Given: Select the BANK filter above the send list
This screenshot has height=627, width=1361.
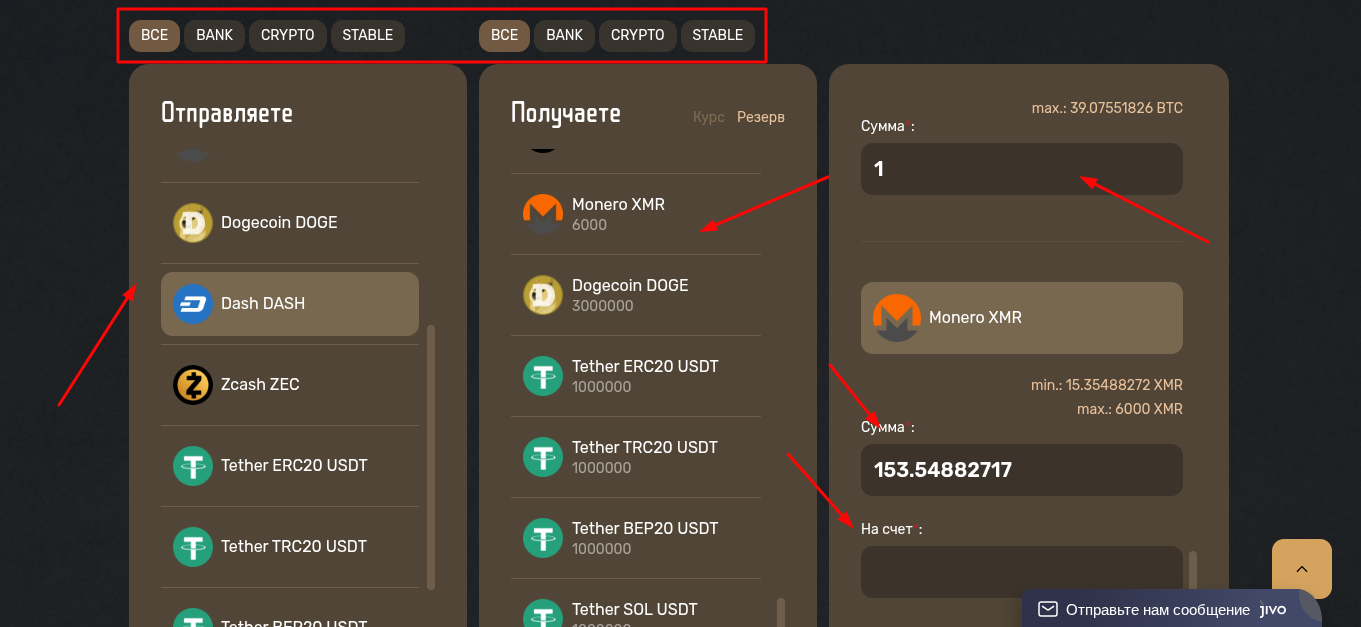Looking at the screenshot, I should (214, 35).
